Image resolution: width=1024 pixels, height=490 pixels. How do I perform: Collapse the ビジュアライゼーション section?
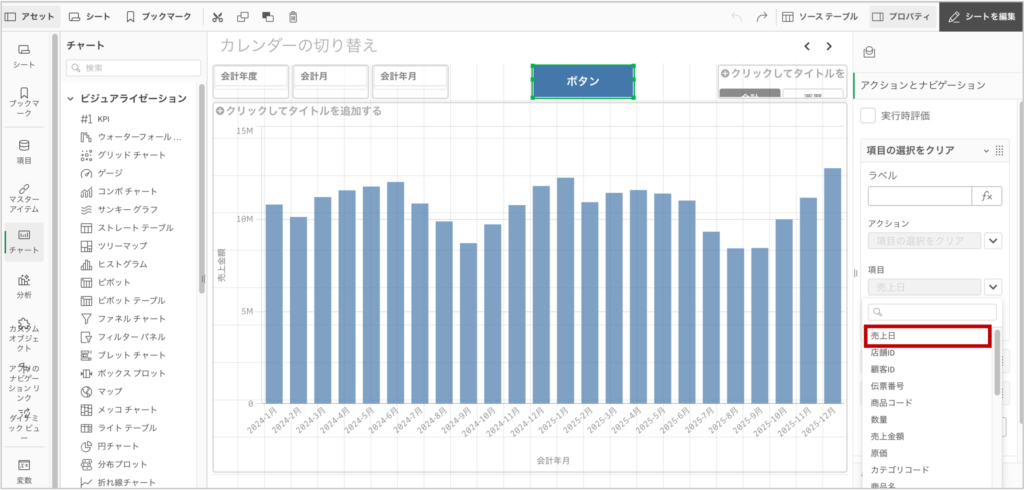coord(71,99)
